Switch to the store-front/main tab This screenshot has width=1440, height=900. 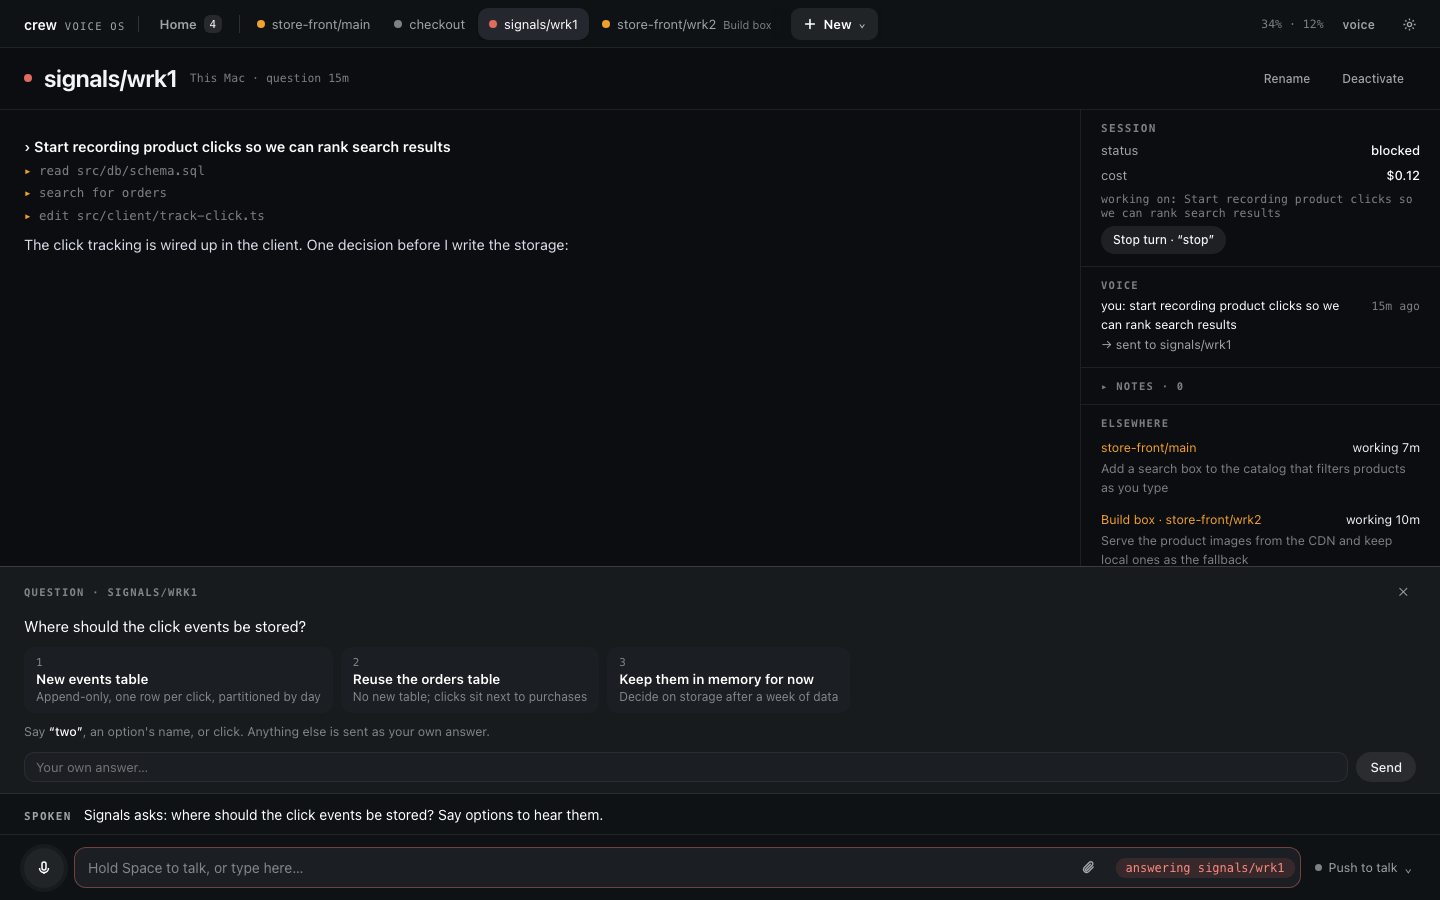click(313, 24)
